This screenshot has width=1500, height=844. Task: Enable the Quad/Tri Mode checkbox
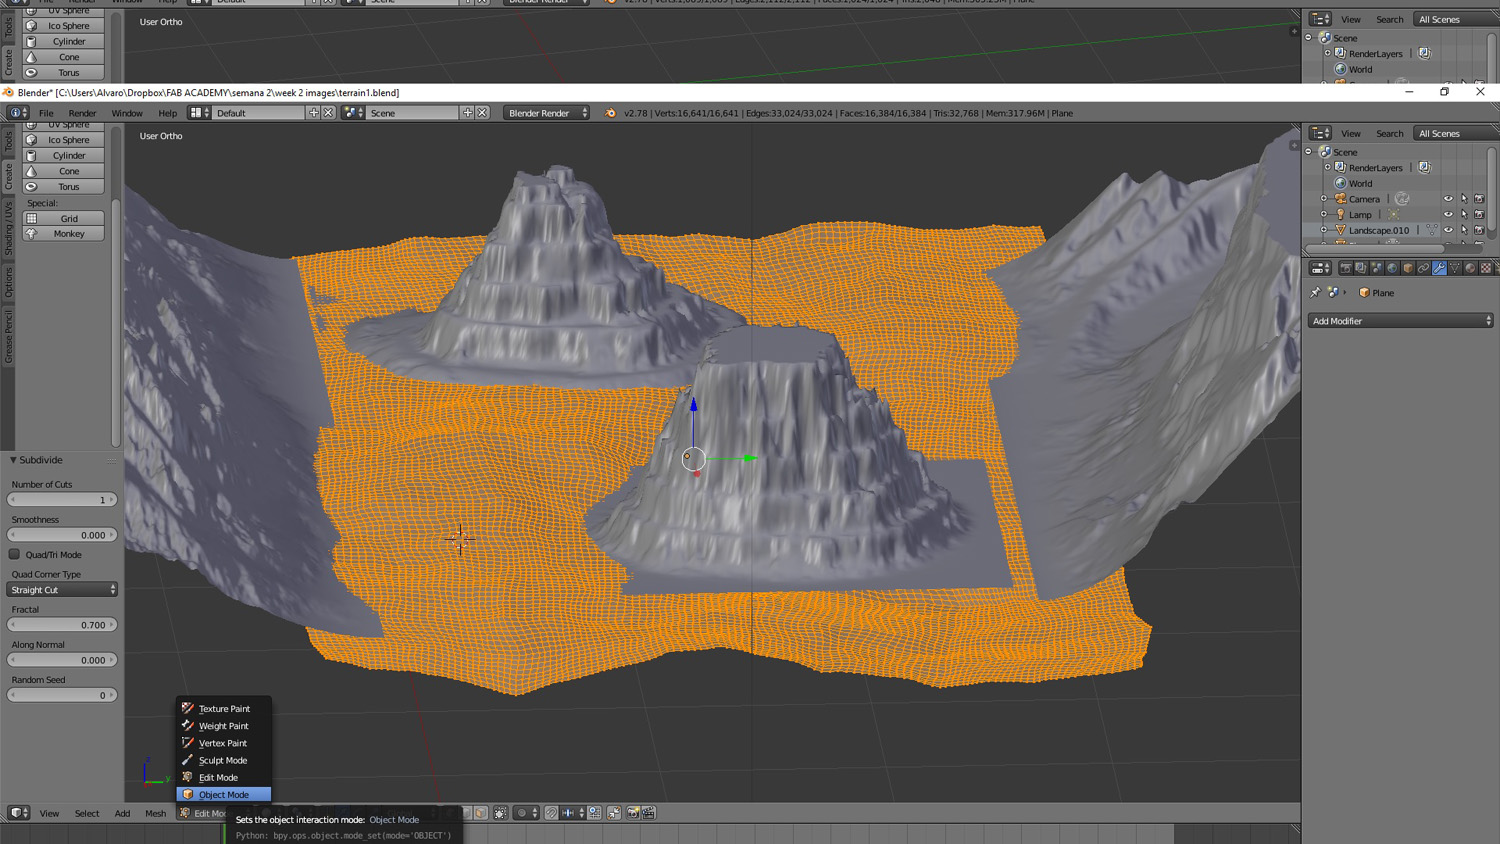(x=14, y=554)
